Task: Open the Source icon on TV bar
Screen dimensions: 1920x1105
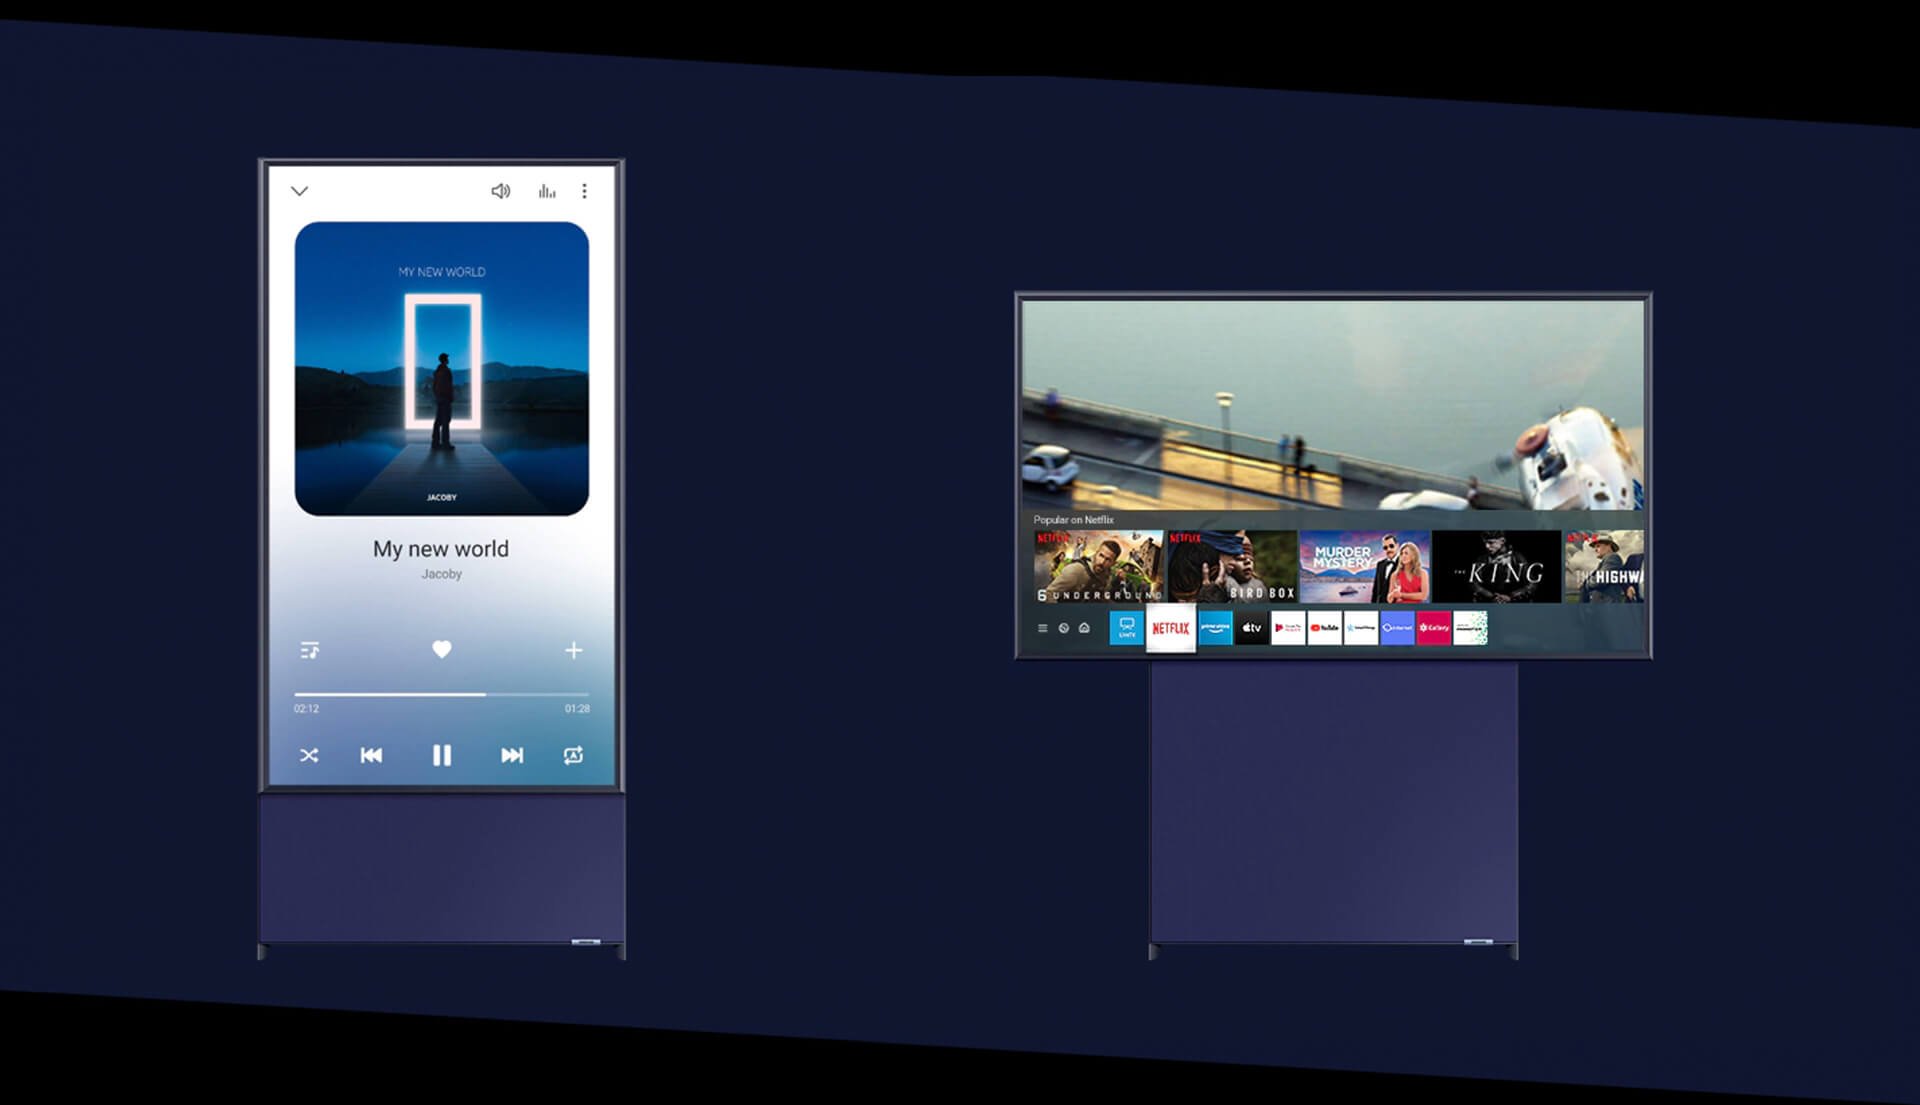Action: point(1064,628)
